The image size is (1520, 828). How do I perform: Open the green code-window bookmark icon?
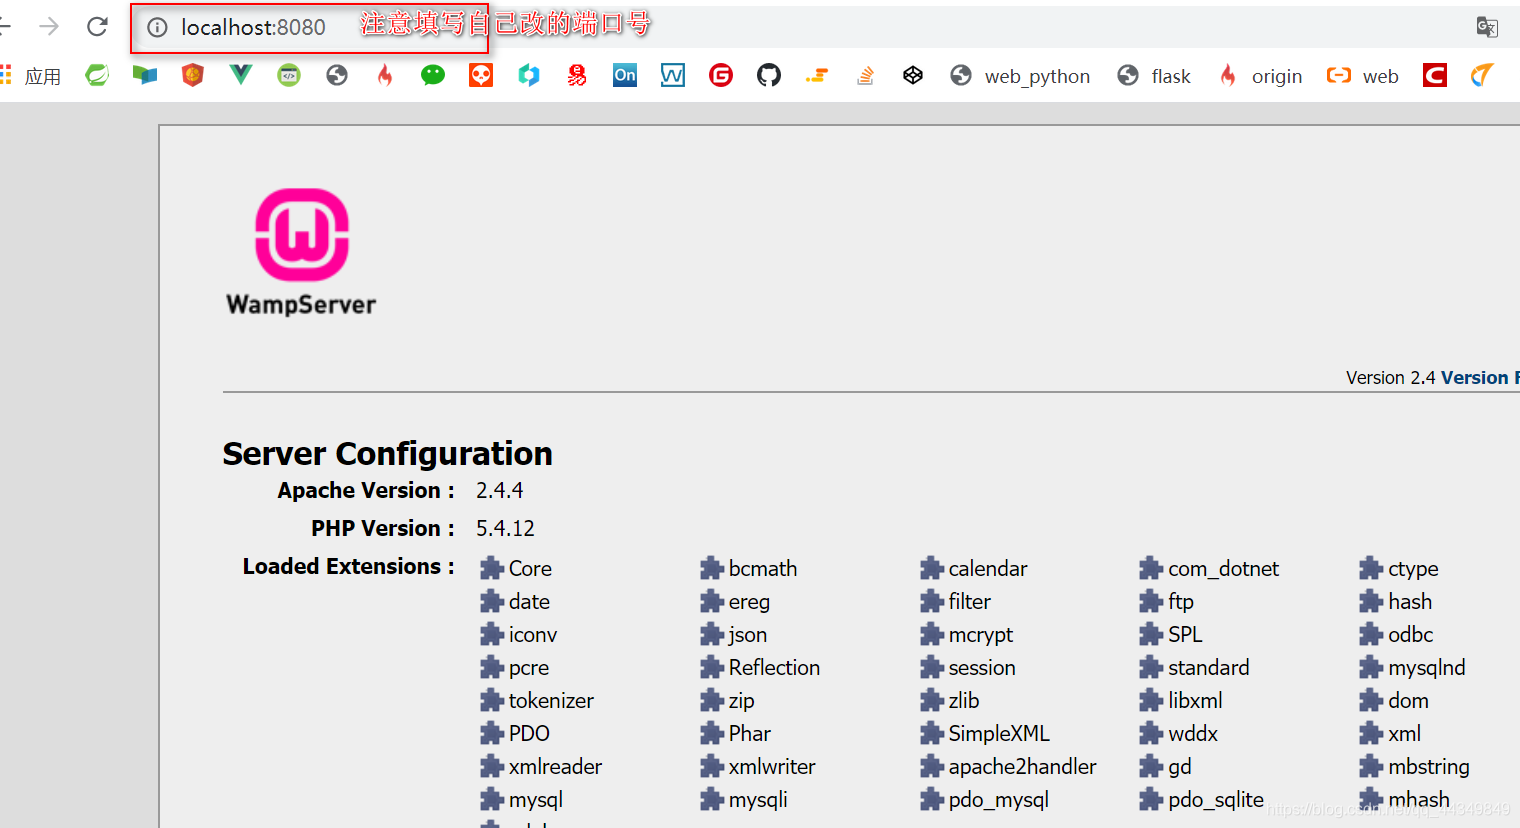289,75
